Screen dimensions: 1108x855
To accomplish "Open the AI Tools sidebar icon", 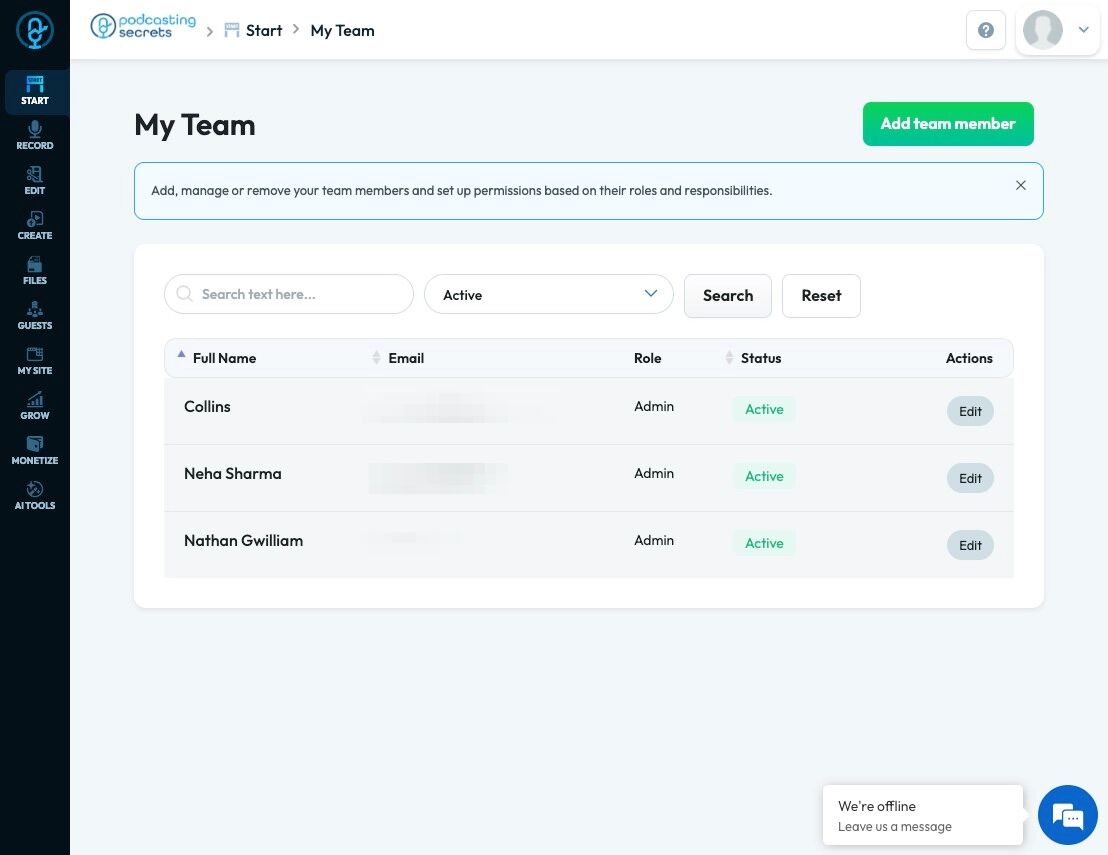I will [x=35, y=489].
